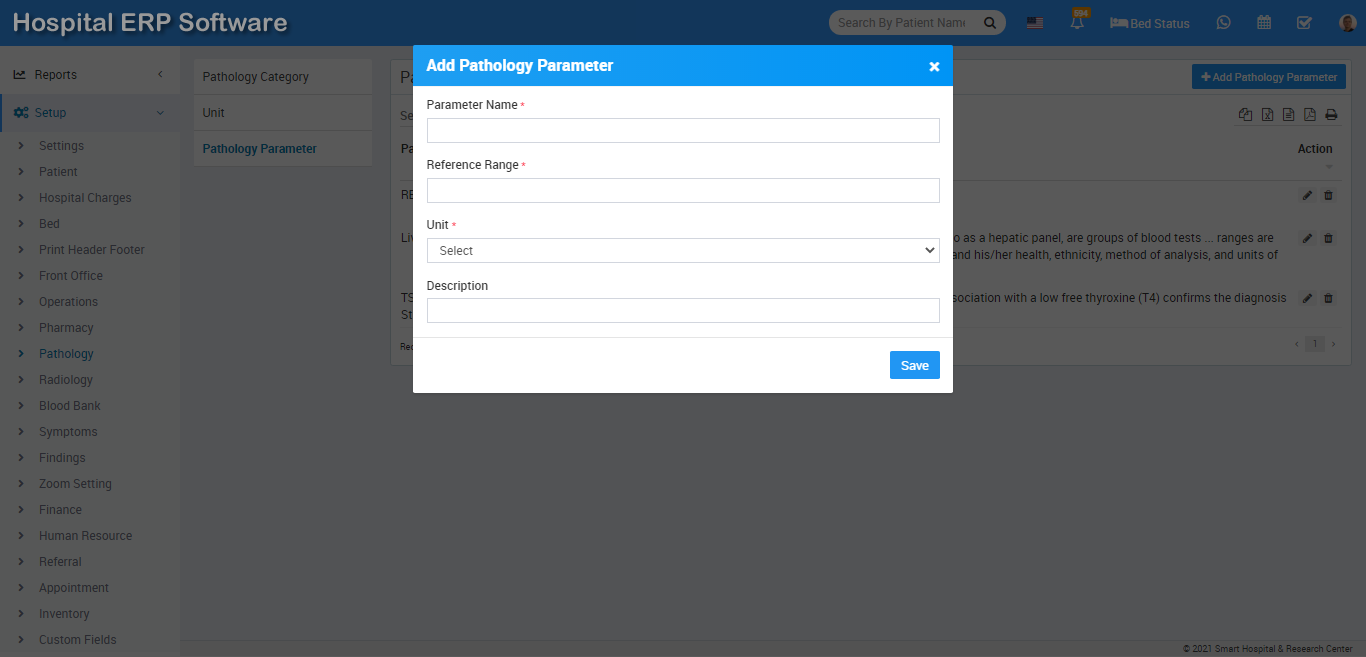Close the Add Pathology Parameter dialog
The height and width of the screenshot is (657, 1366).
(934, 67)
